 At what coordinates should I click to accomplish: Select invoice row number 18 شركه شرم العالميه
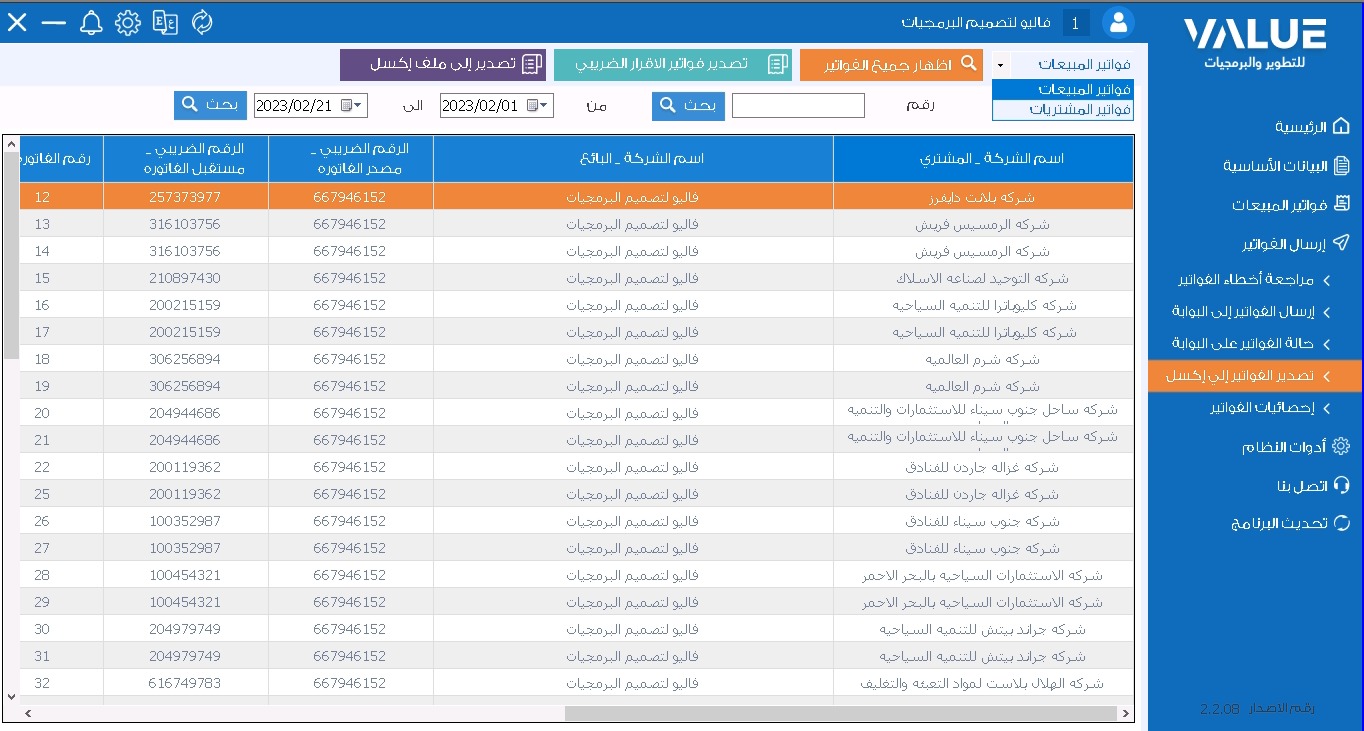[x=576, y=359]
